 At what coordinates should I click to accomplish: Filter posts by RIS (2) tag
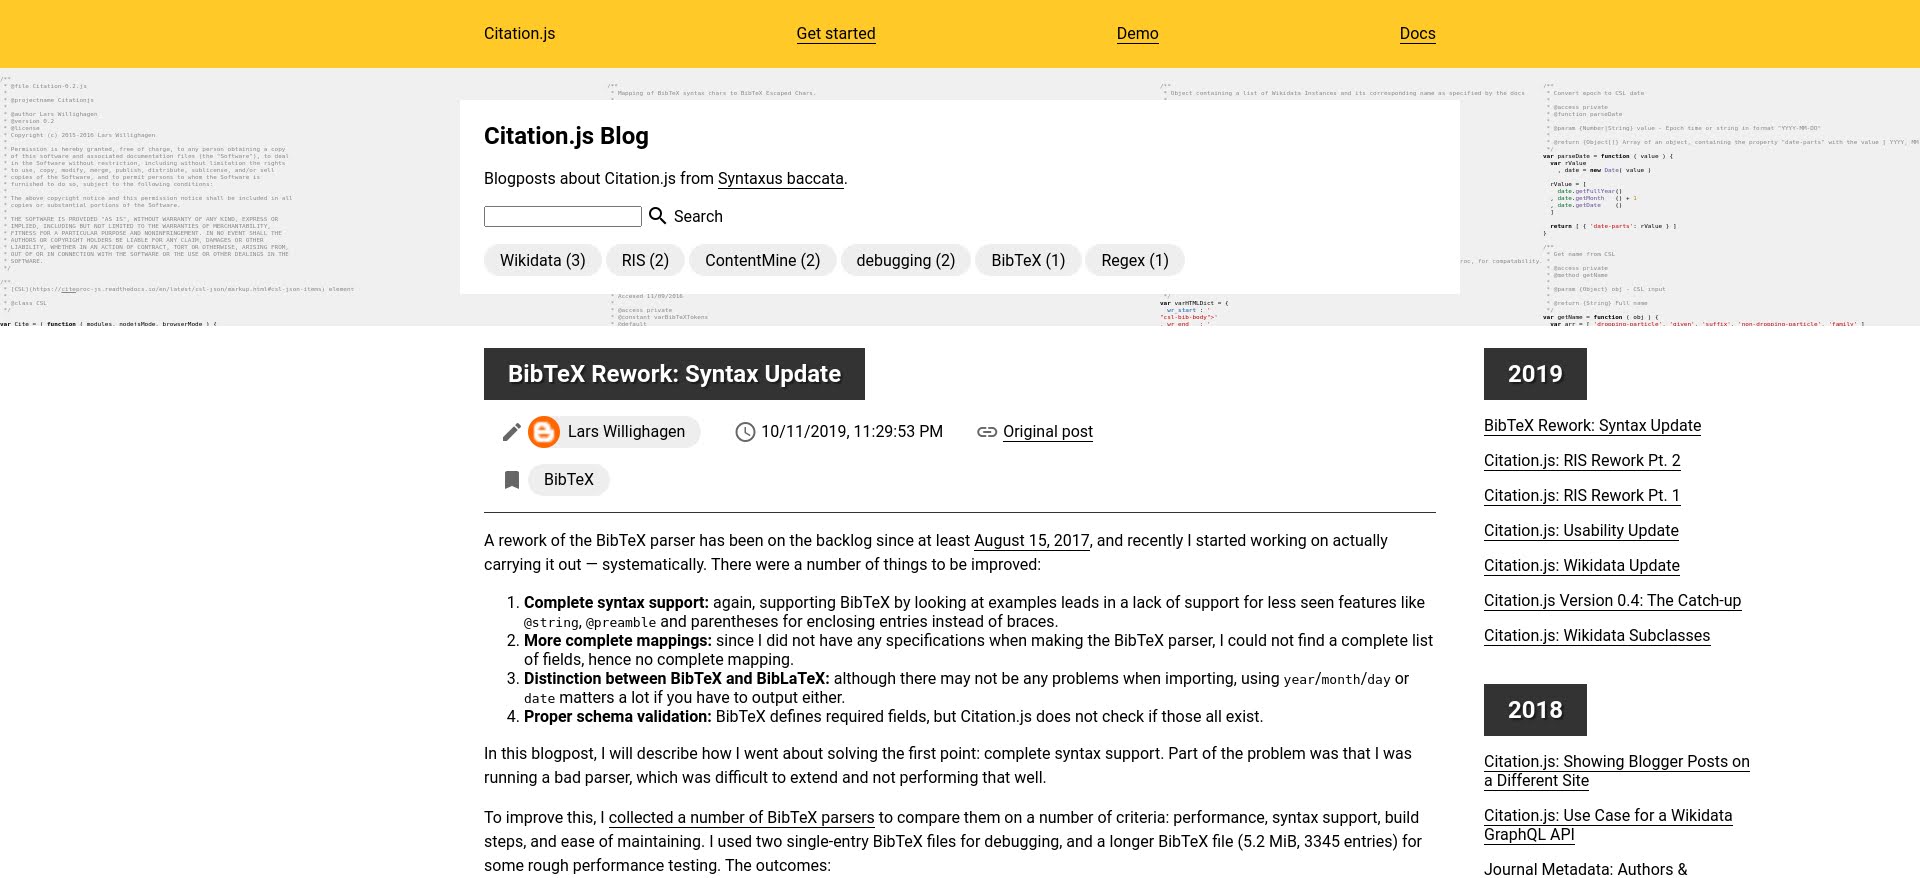[645, 261]
